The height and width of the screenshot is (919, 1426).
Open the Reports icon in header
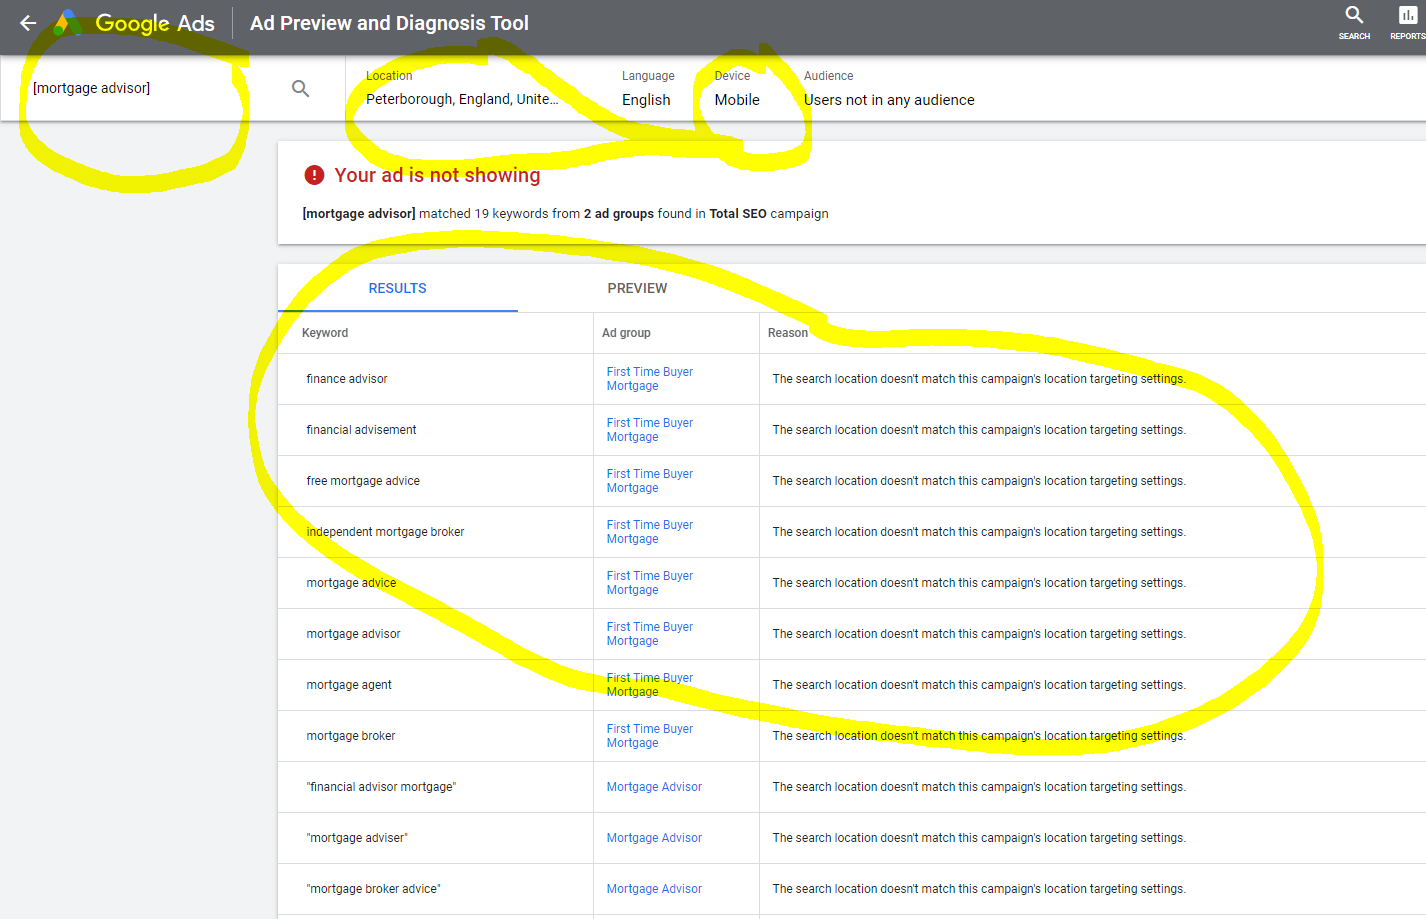[x=1407, y=22]
